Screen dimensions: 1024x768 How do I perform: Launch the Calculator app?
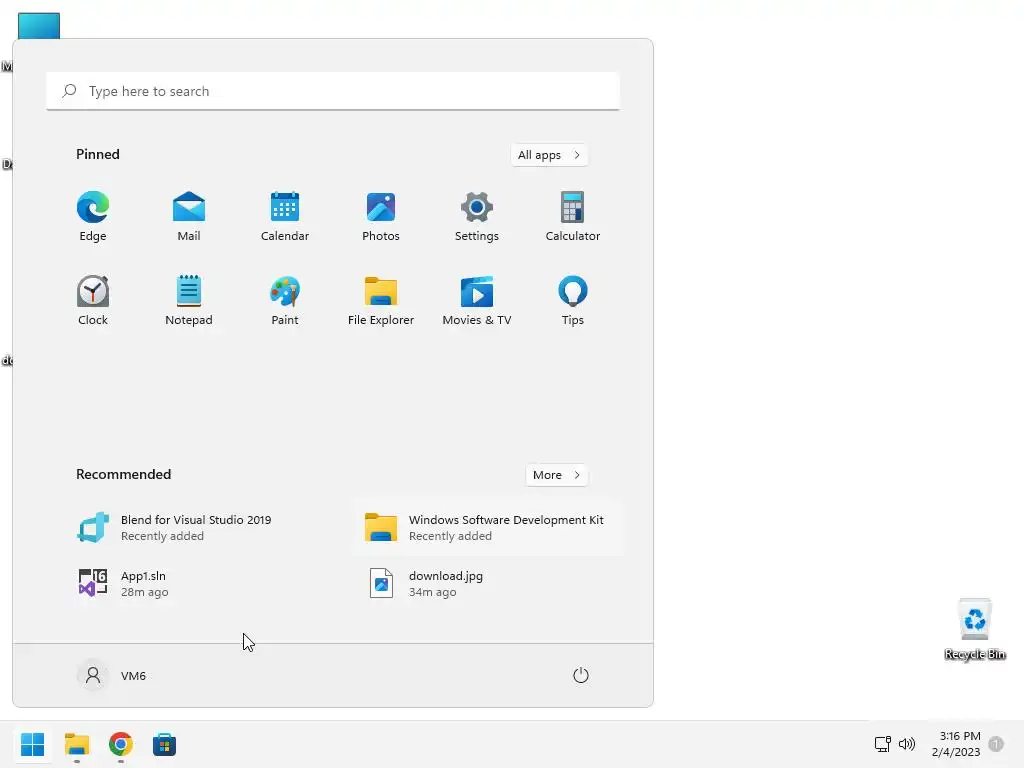573,216
